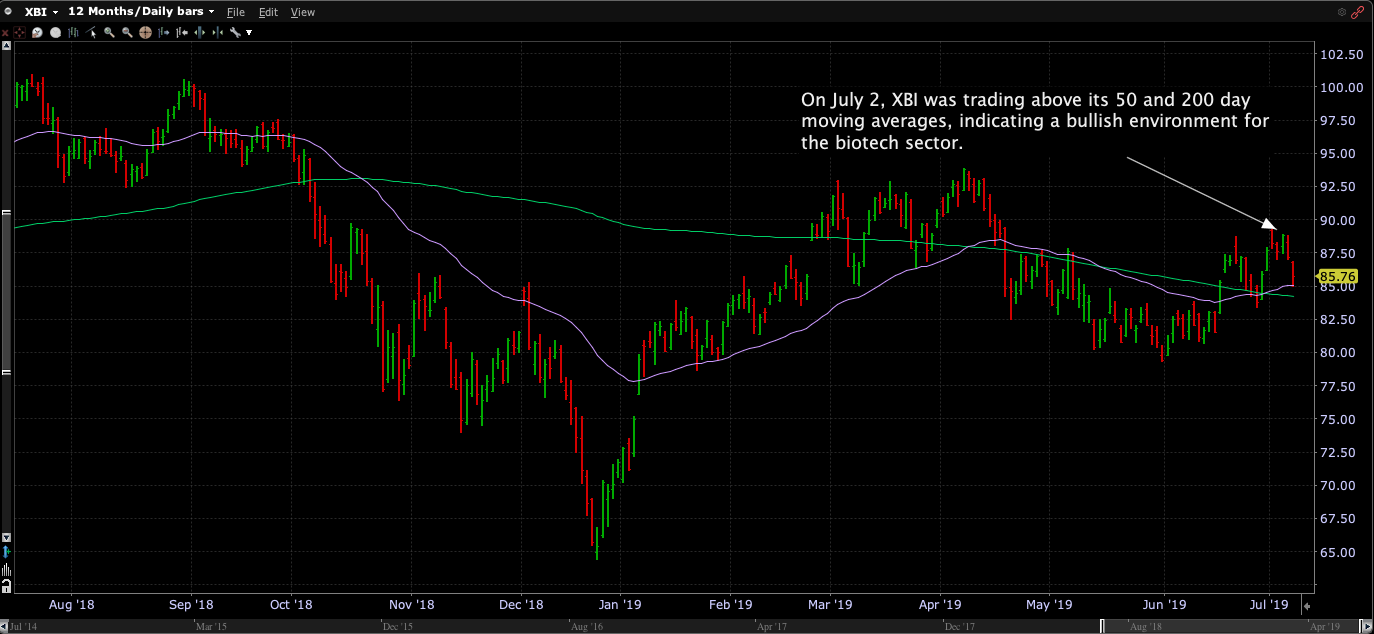Screen dimensions: 1374x634
Task: Click the Aug '18 date axis label
Action: point(71,605)
